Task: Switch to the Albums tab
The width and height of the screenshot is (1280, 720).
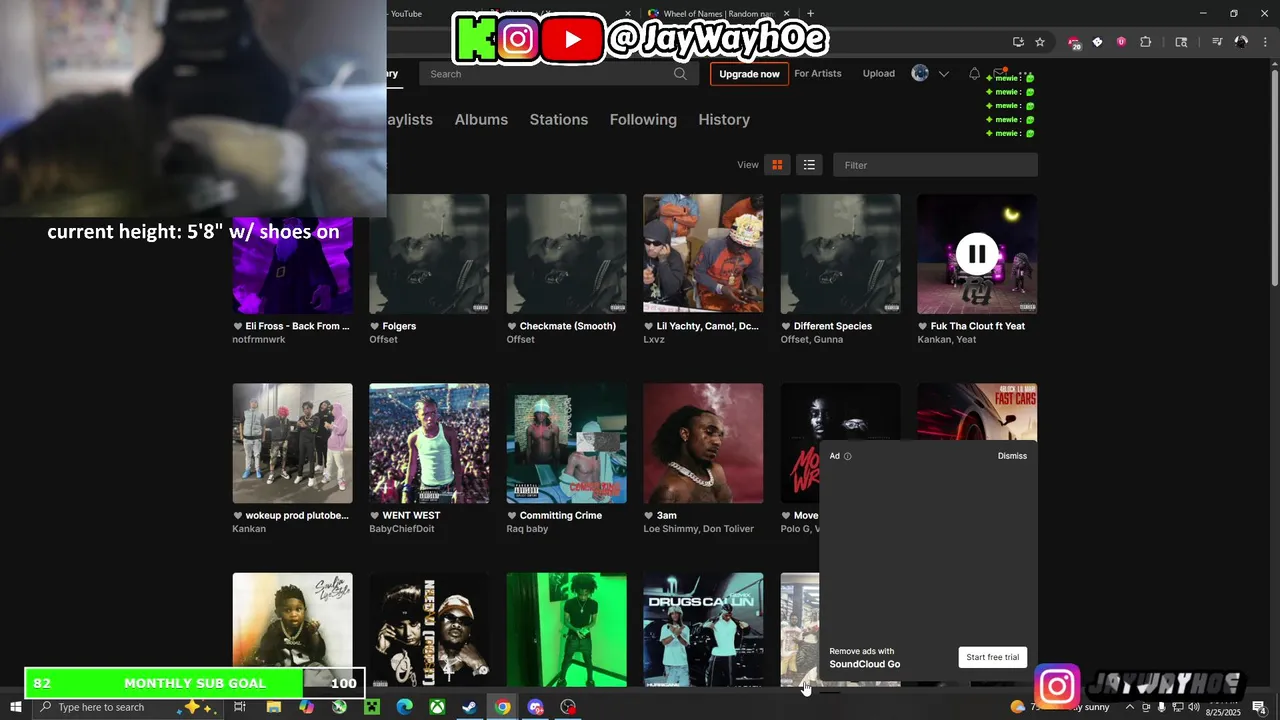Action: tap(481, 119)
